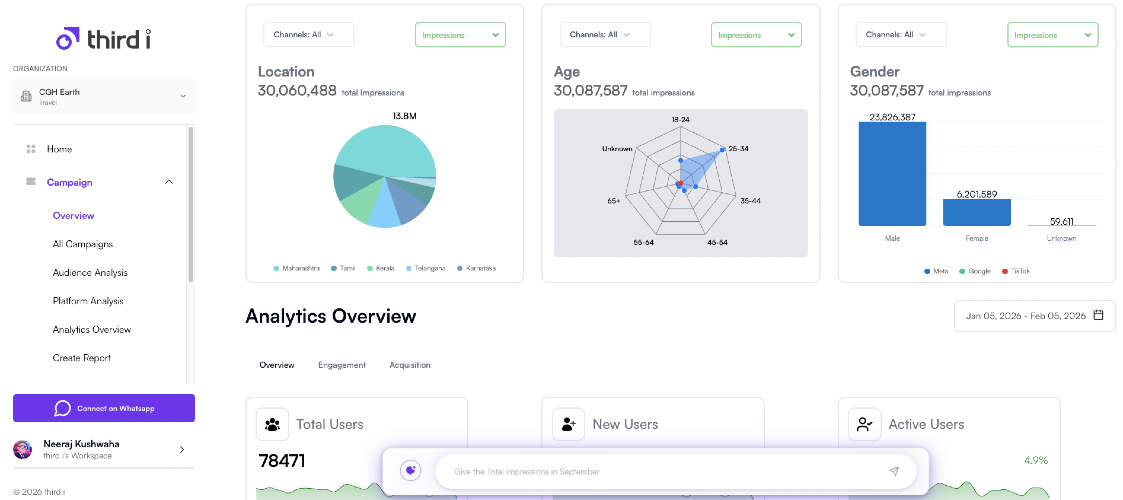Viewport: 1123px width, 500px height.
Task: Click the 30,060,488 Location total
Action: tap(297, 90)
